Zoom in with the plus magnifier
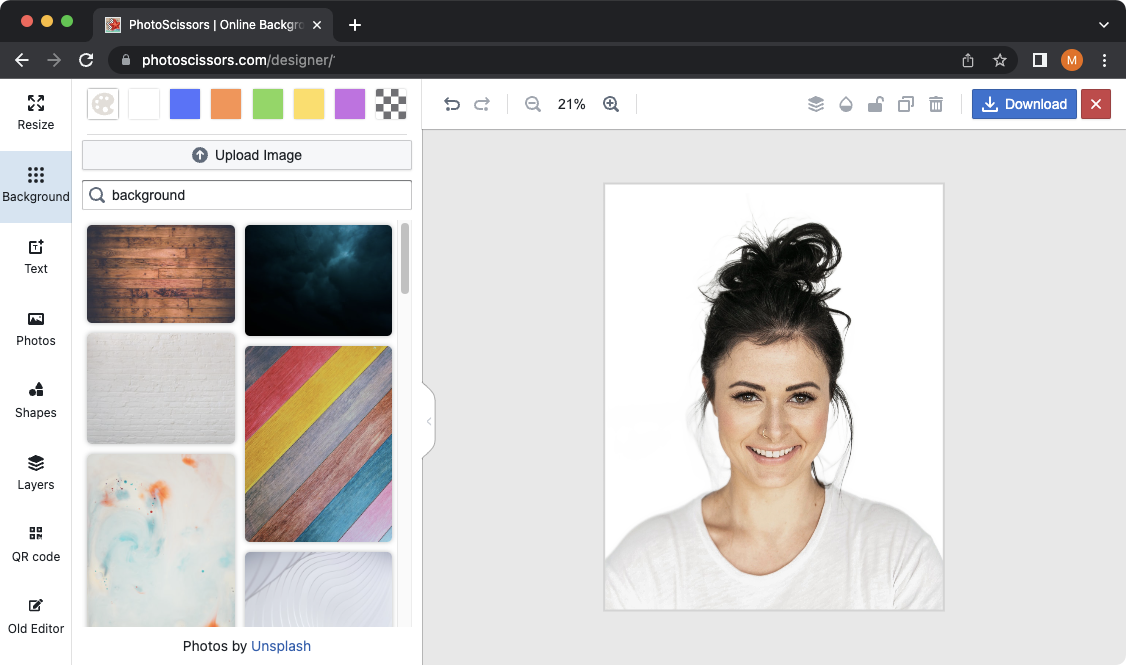The height and width of the screenshot is (665, 1126). tap(611, 104)
